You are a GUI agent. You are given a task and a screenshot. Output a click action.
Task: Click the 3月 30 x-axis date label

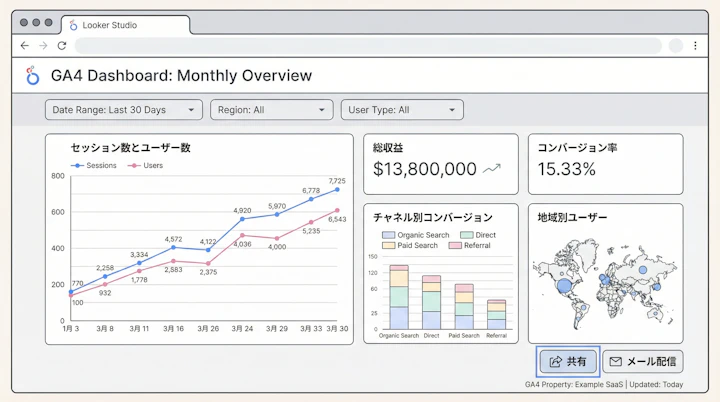[337, 328]
